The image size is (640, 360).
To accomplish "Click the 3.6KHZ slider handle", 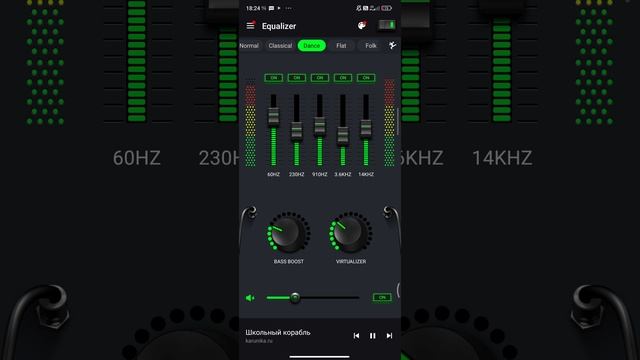I will [x=343, y=136].
